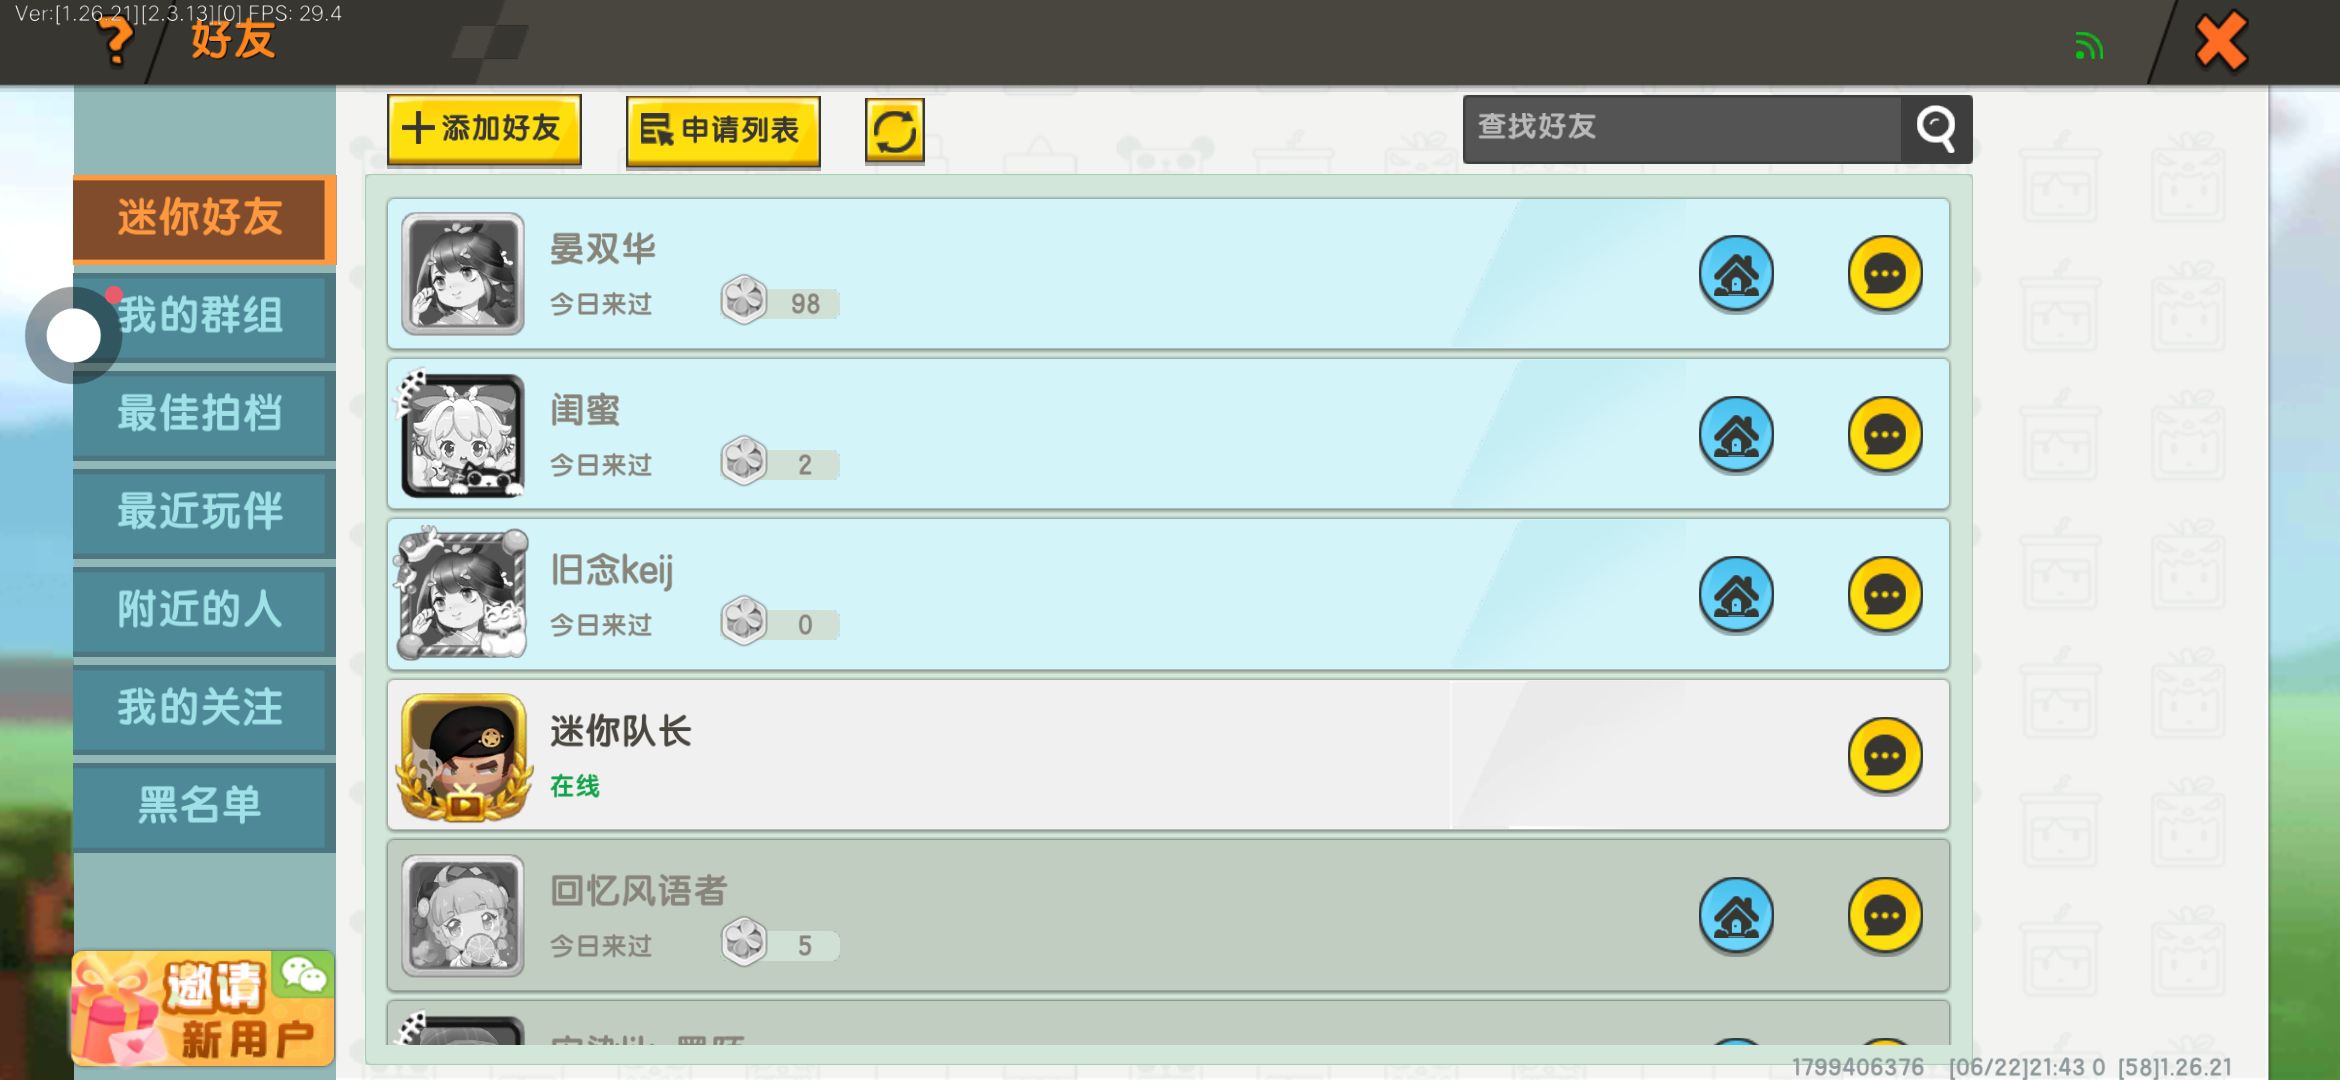Open the help question mark icon
The image size is (2340, 1080).
117,42
